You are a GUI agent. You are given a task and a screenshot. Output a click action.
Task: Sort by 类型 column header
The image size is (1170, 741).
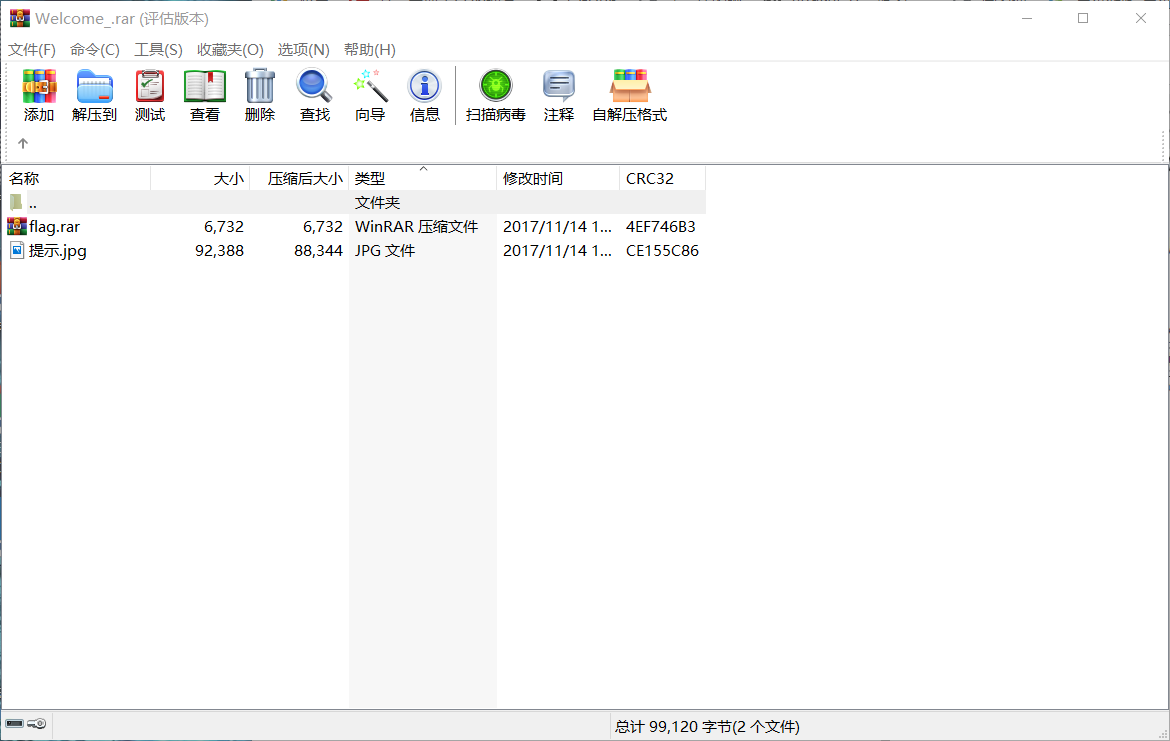pos(422,178)
